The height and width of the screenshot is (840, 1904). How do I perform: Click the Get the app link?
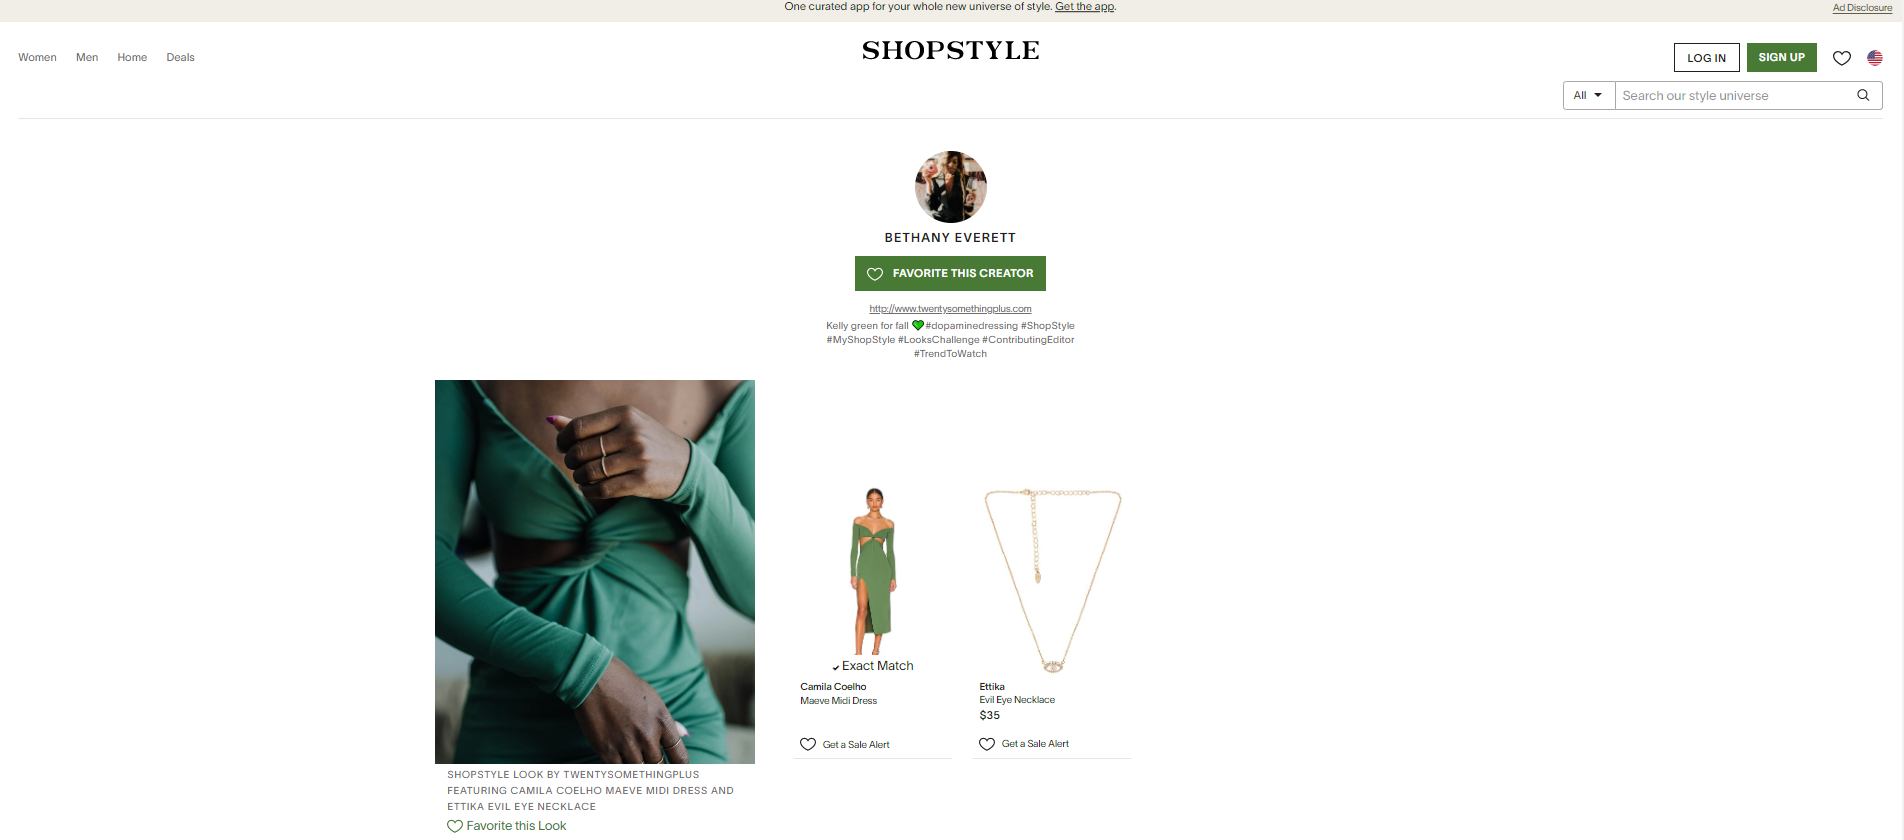pos(1084,7)
